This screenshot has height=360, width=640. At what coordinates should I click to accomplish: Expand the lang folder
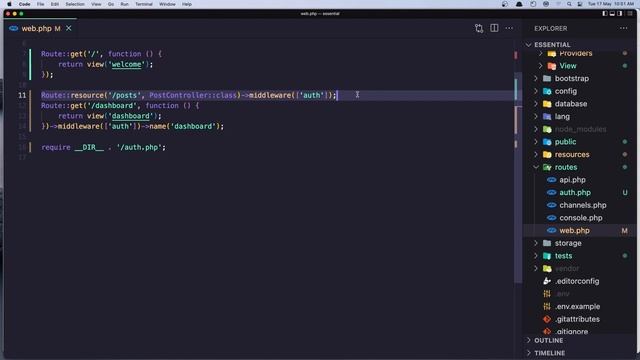tap(536, 116)
